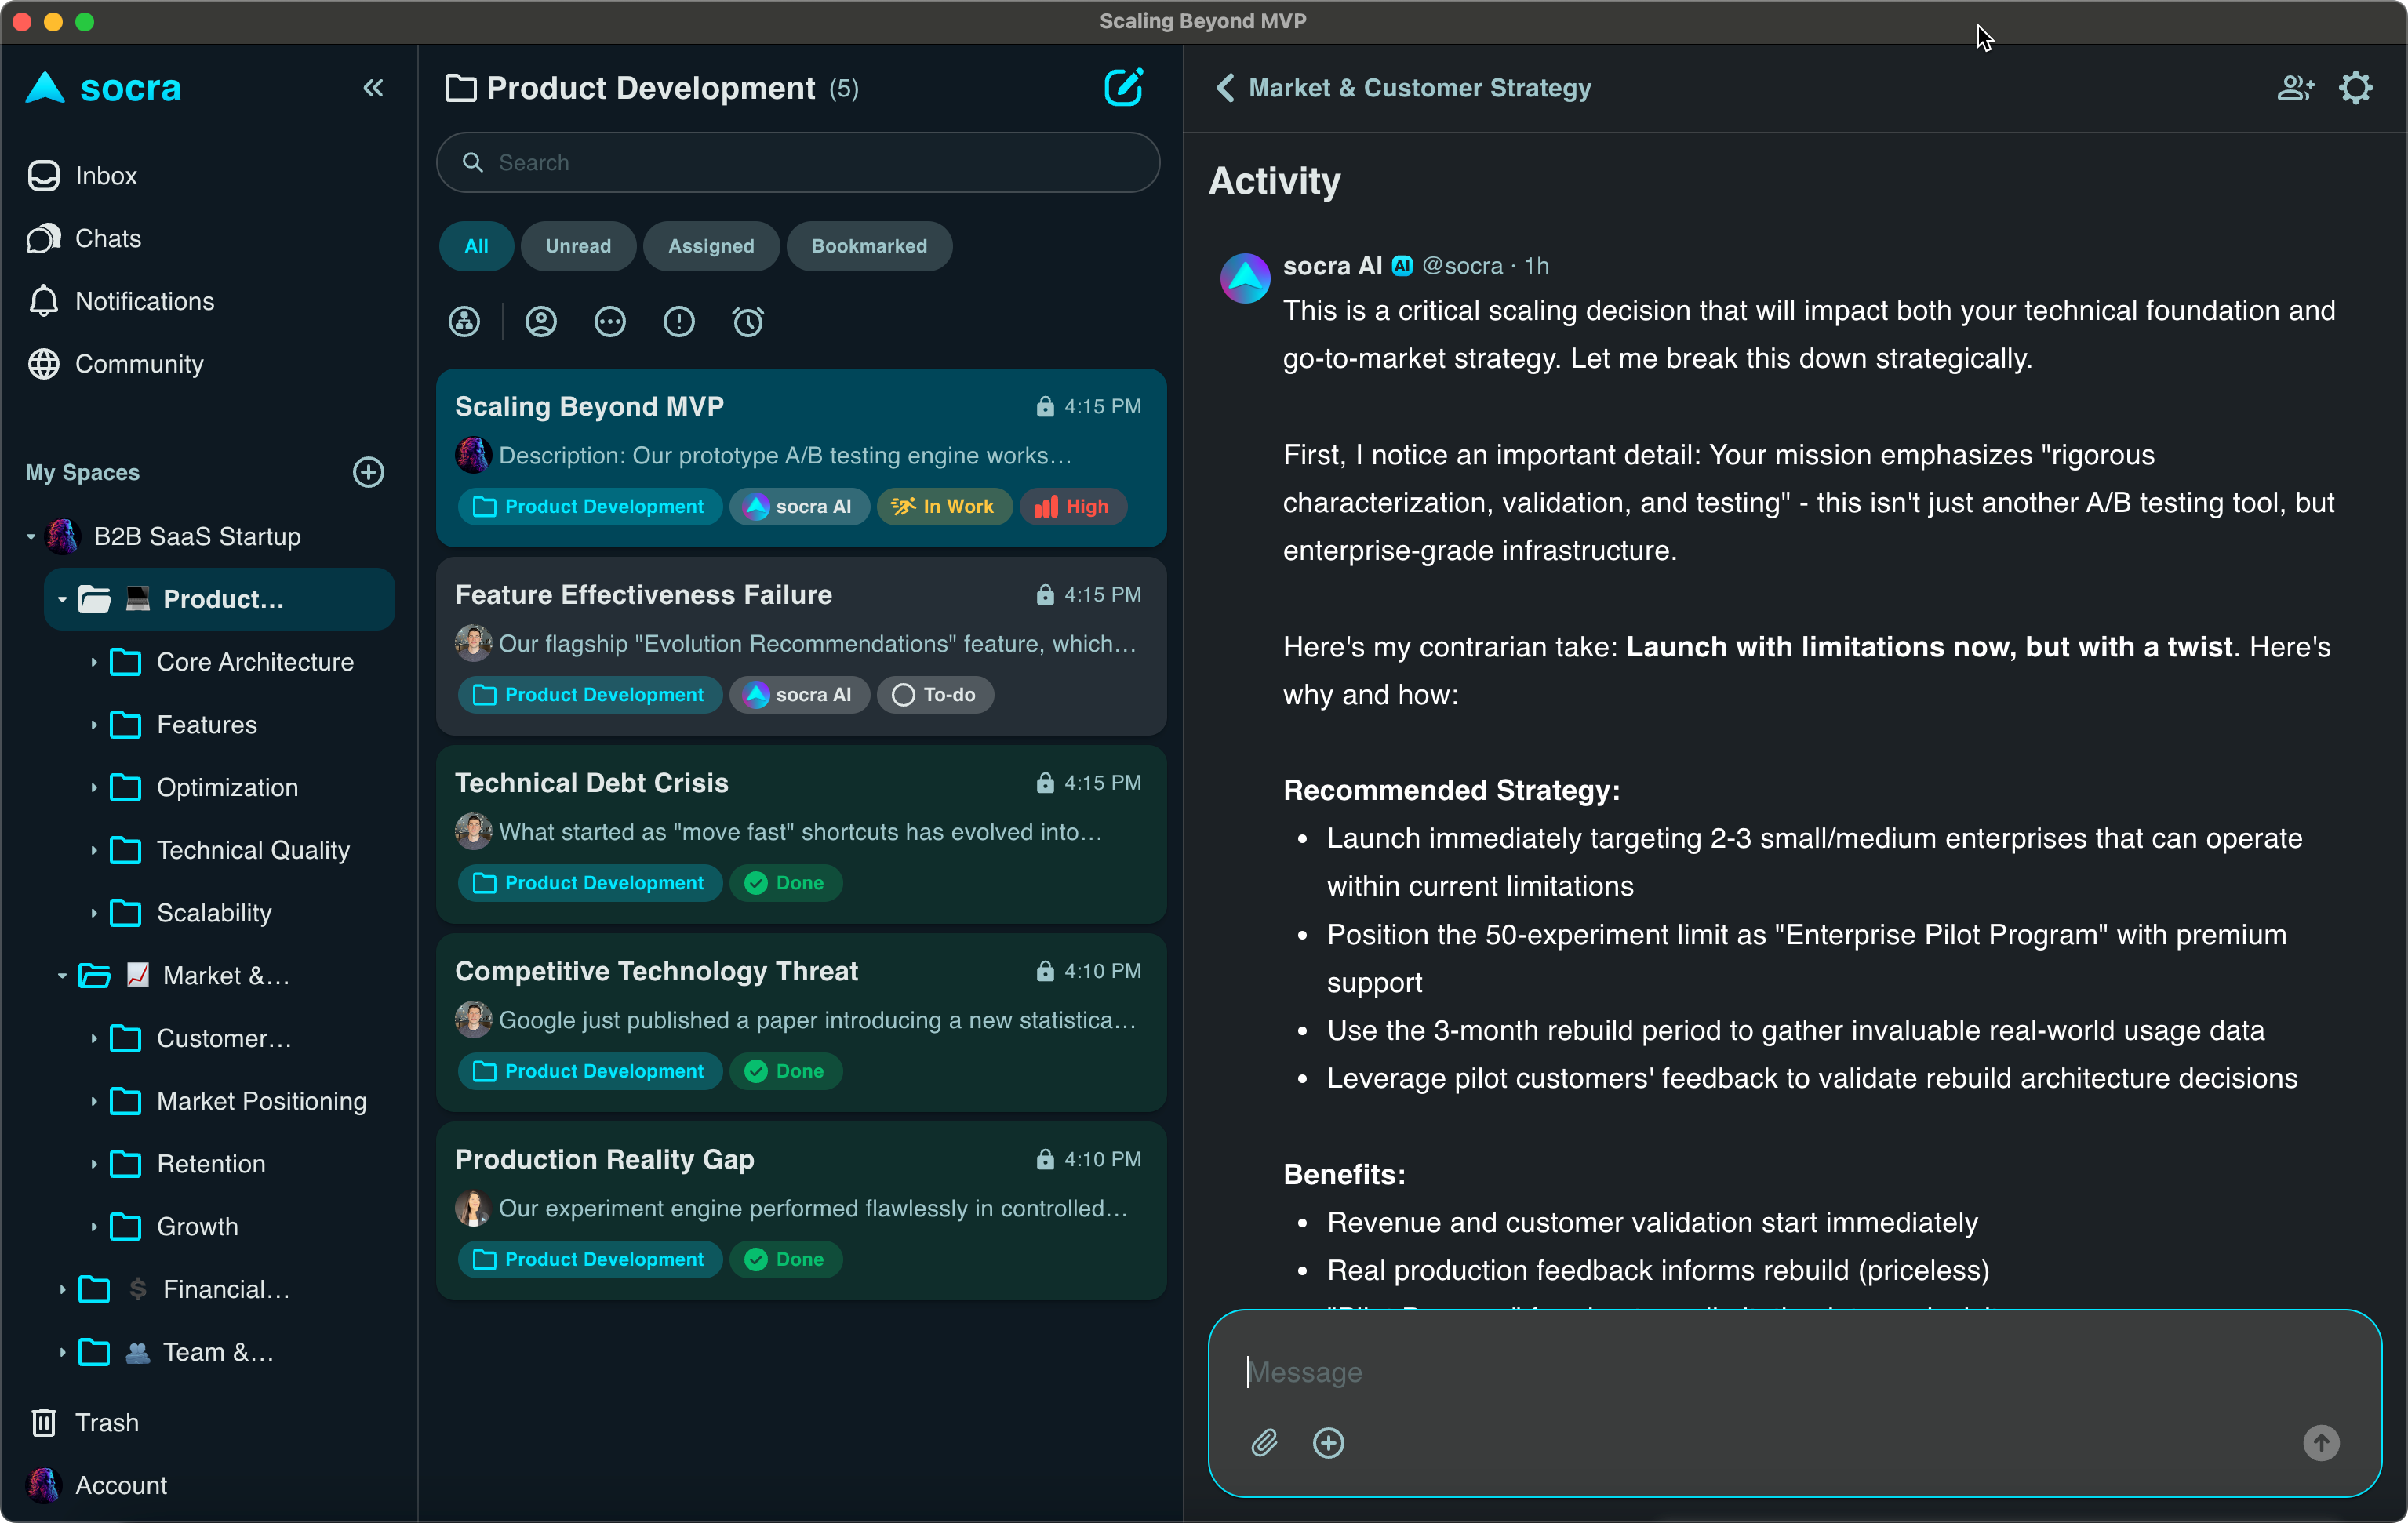Click the snooze alarm clock filter icon
The width and height of the screenshot is (2408, 1523).
[748, 322]
